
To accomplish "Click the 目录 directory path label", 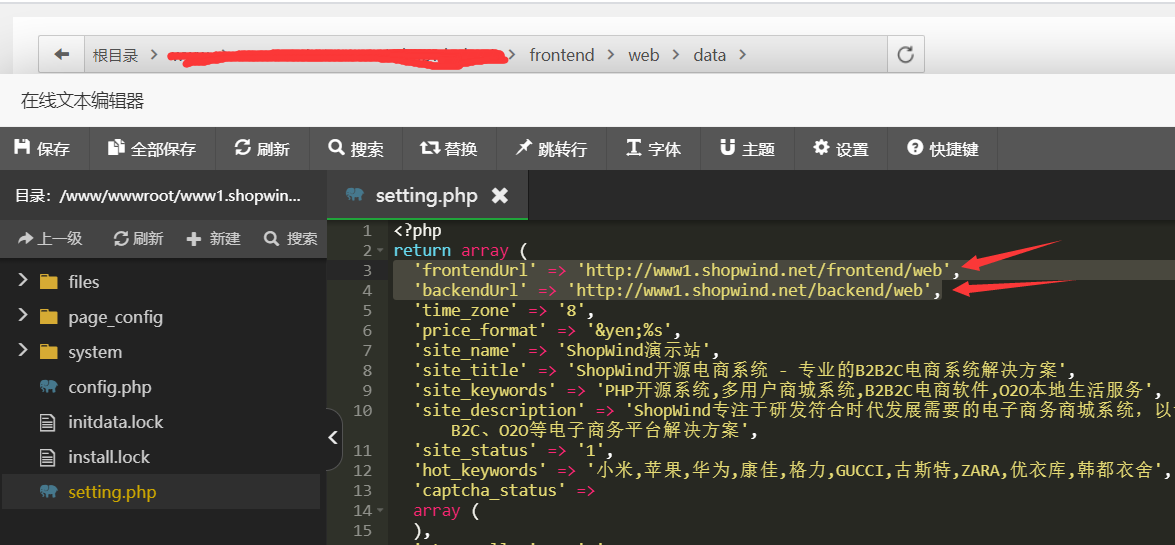I will point(158,196).
